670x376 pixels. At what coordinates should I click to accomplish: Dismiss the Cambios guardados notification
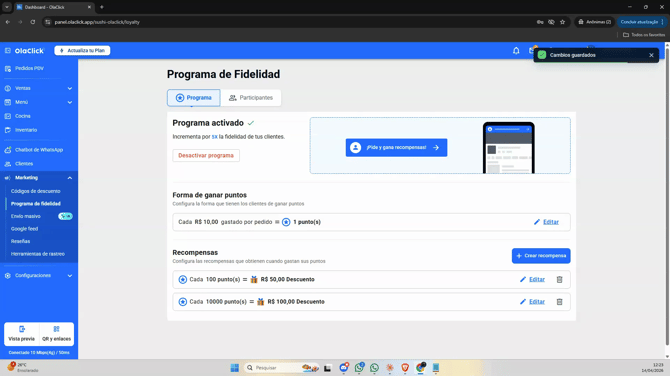(651, 55)
